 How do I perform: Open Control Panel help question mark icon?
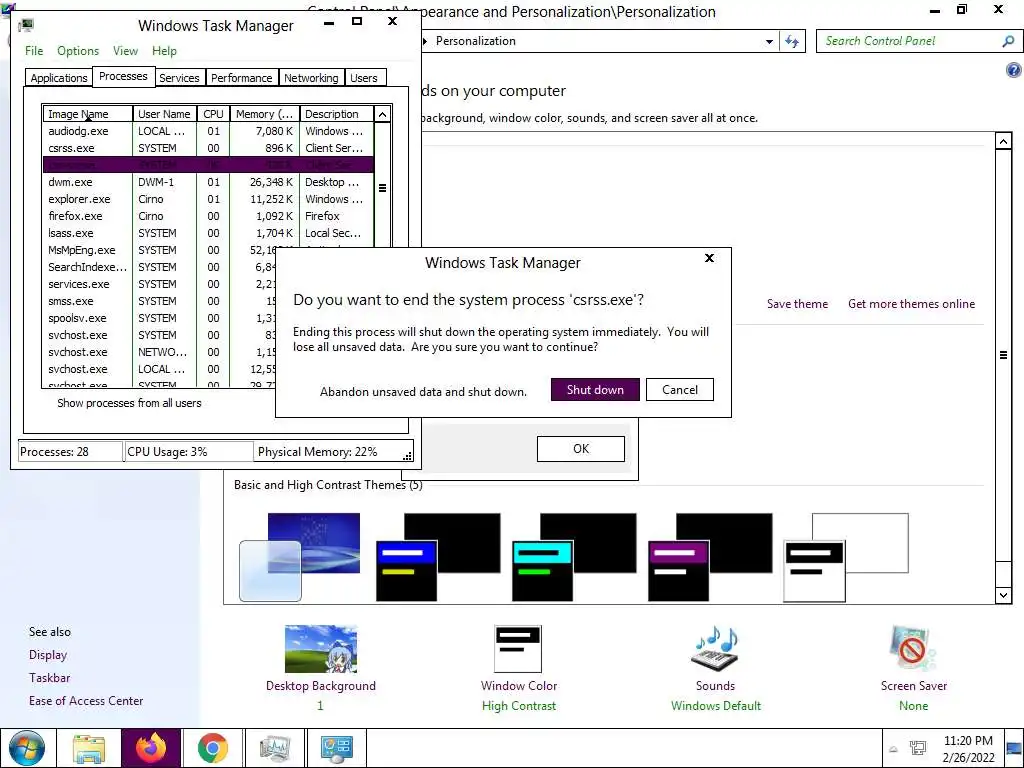[x=1013, y=70]
